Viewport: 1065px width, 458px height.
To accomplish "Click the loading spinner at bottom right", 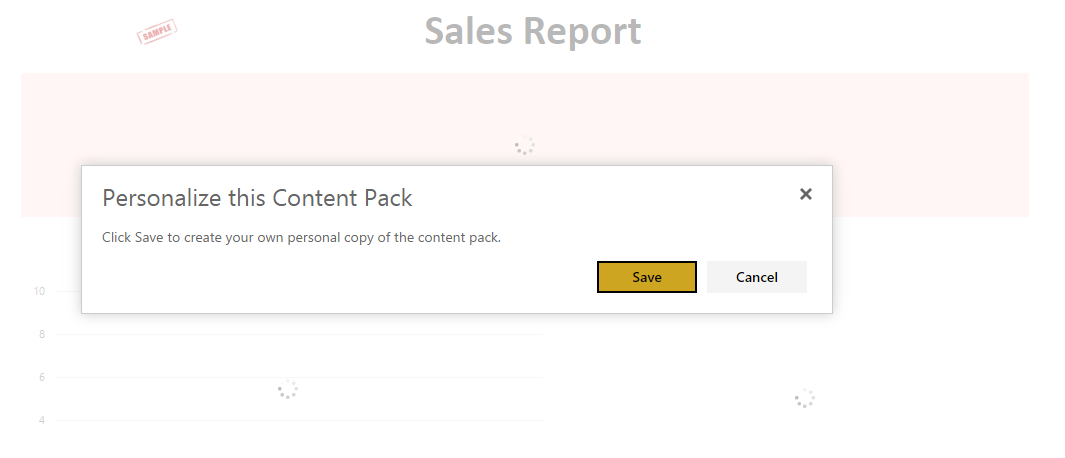I will coord(805,398).
